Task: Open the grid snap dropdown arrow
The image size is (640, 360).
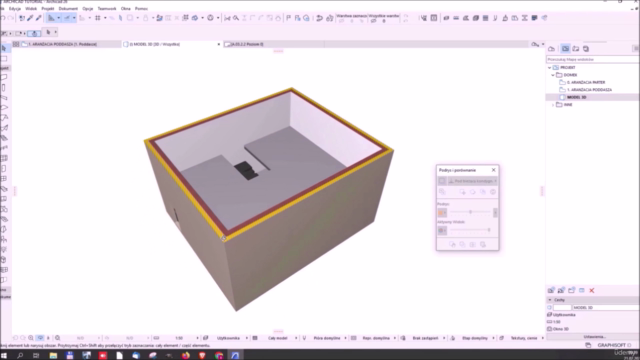Action: coord(105,18)
